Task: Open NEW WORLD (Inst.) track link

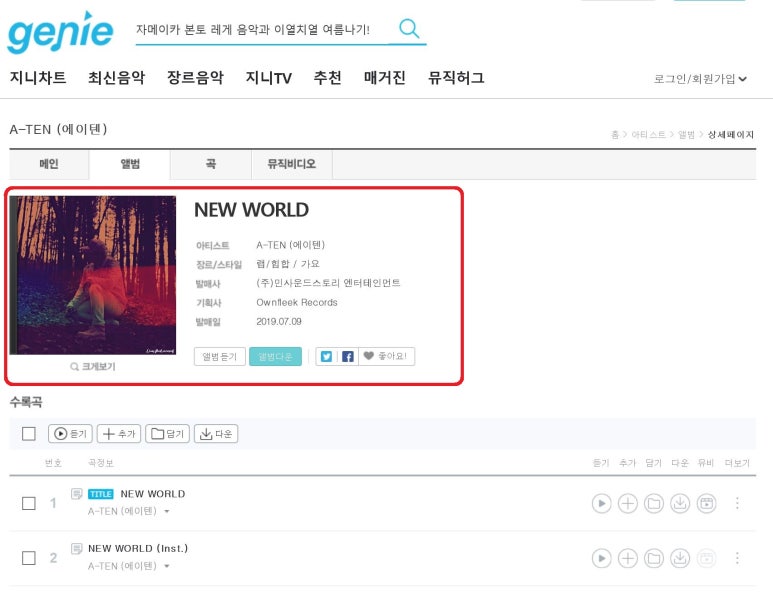Action: pyautogui.click(x=138, y=549)
